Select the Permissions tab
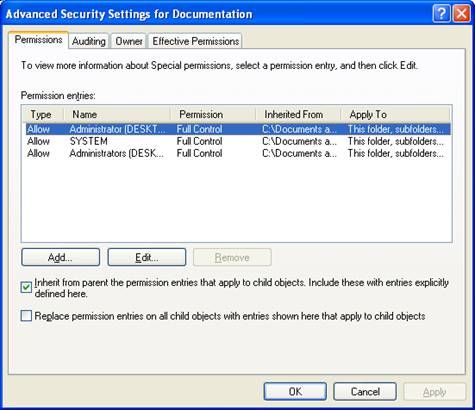 tap(38, 40)
